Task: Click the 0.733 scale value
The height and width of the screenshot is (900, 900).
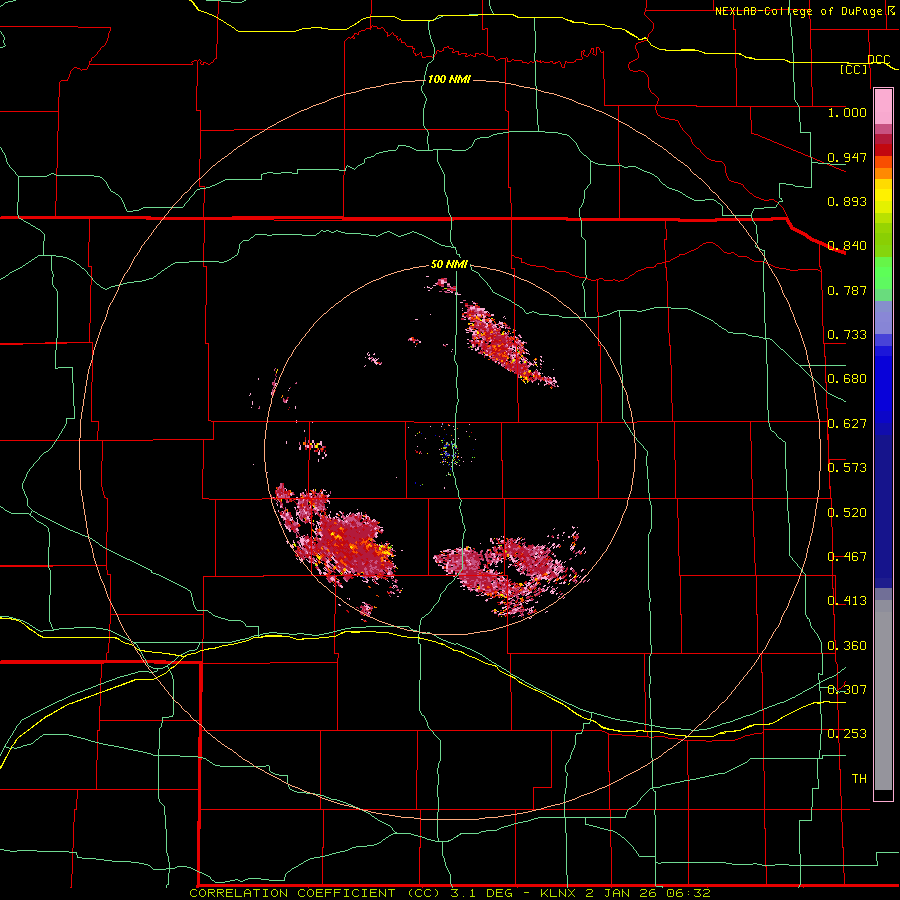Action: [x=847, y=335]
